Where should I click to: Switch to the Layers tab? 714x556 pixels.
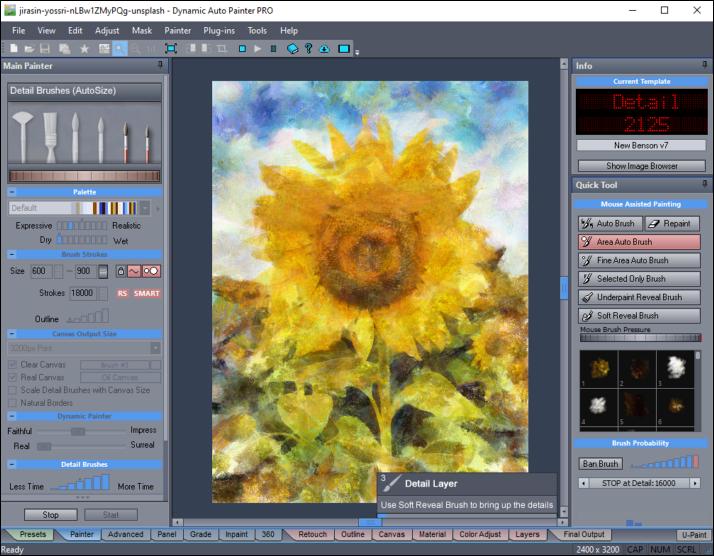pos(527,534)
